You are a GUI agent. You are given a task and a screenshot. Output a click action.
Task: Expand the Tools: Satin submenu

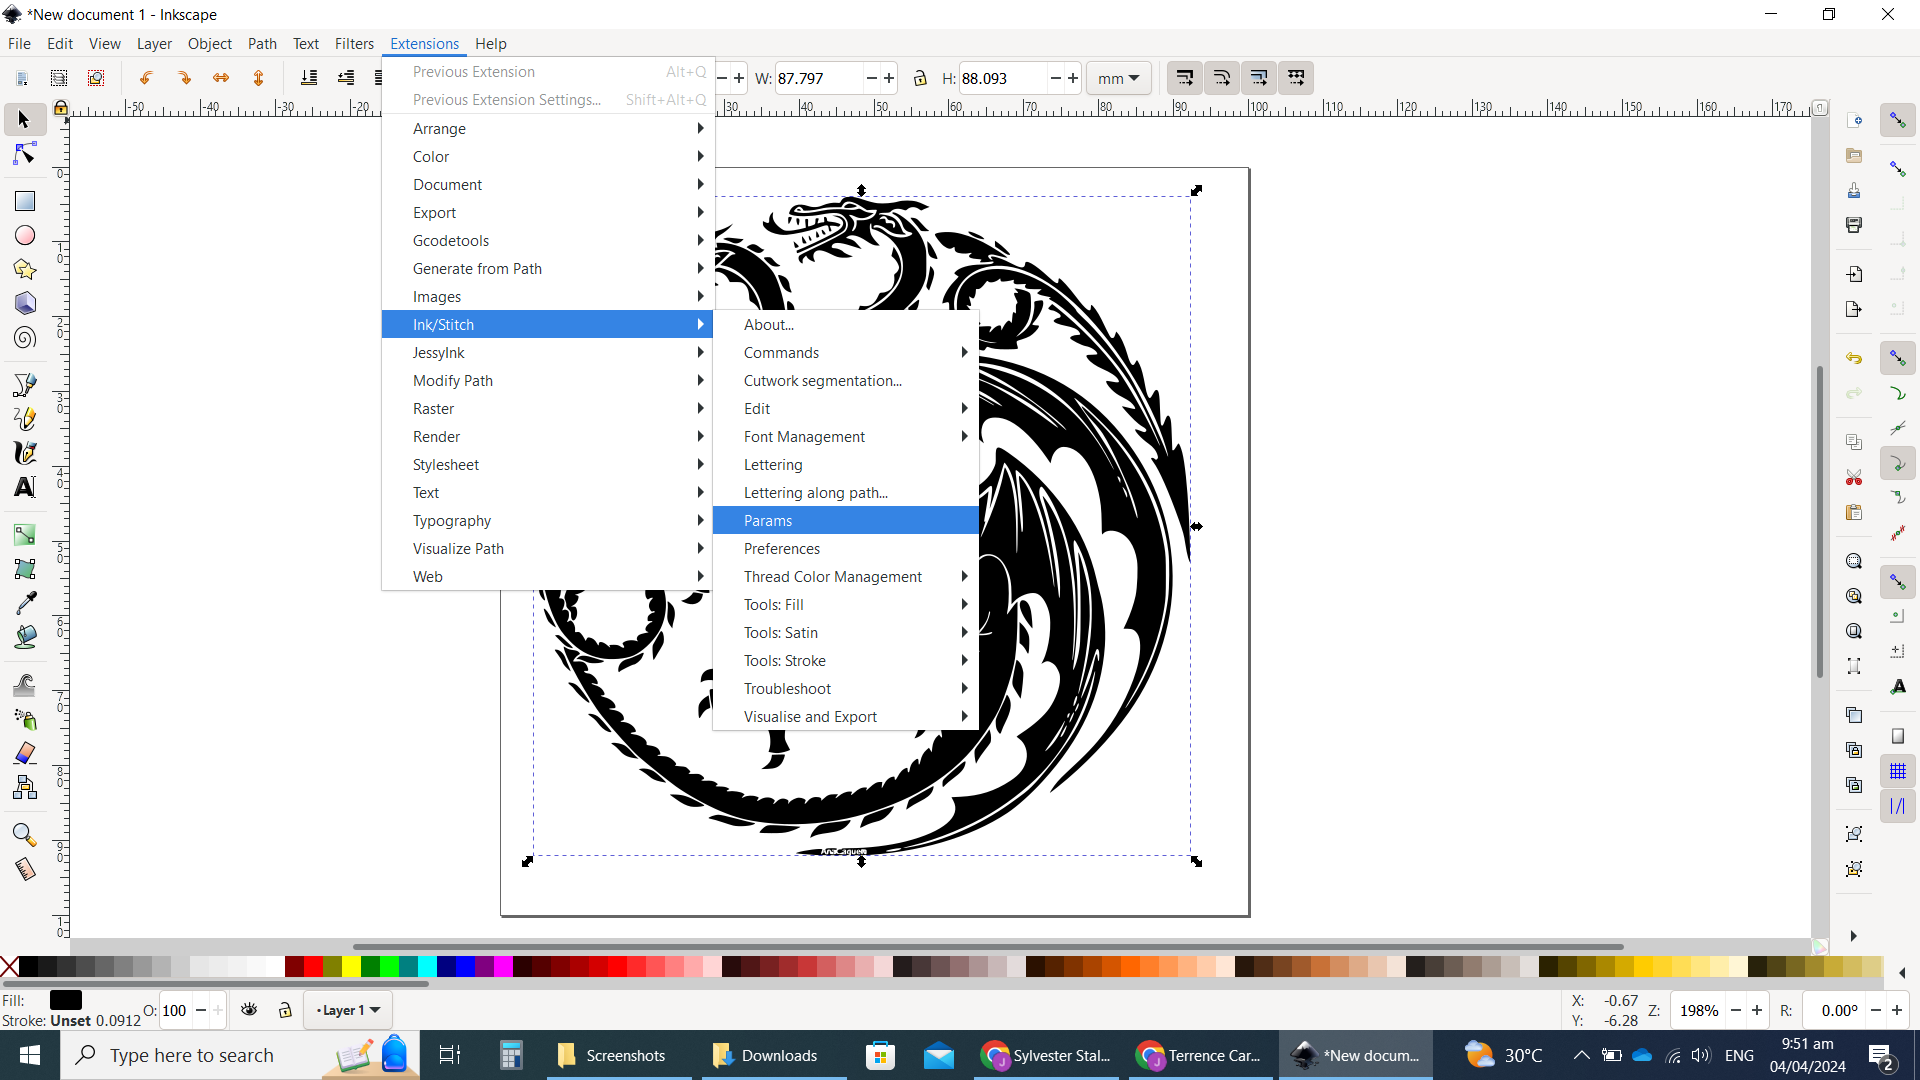point(846,633)
